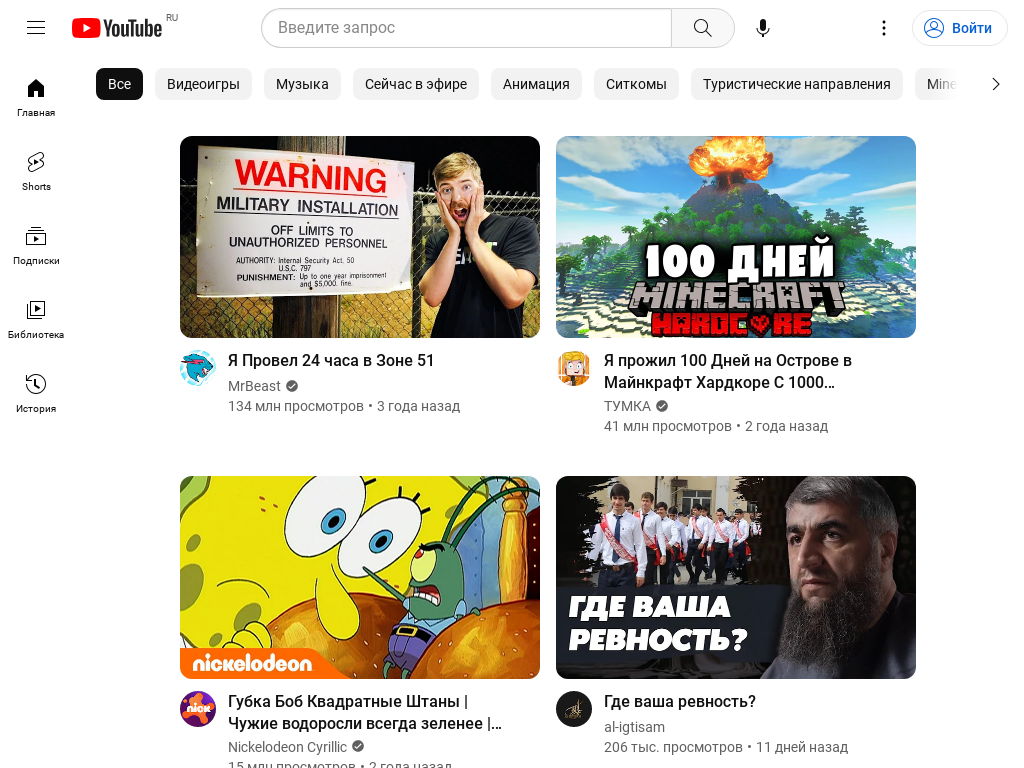
Task: Open ТУМКА channel avatar
Action: (574, 368)
